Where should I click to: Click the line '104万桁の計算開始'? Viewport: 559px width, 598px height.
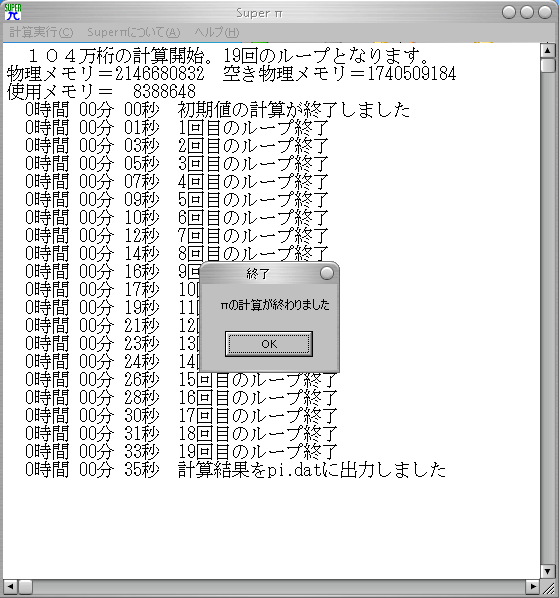coord(230,56)
